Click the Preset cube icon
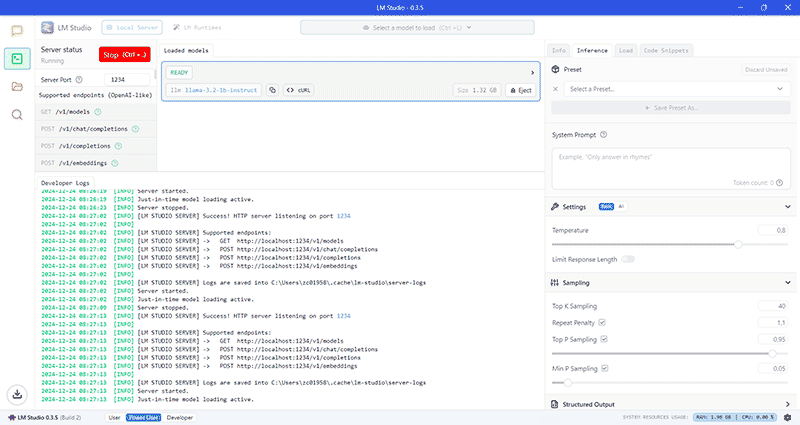 click(556, 69)
